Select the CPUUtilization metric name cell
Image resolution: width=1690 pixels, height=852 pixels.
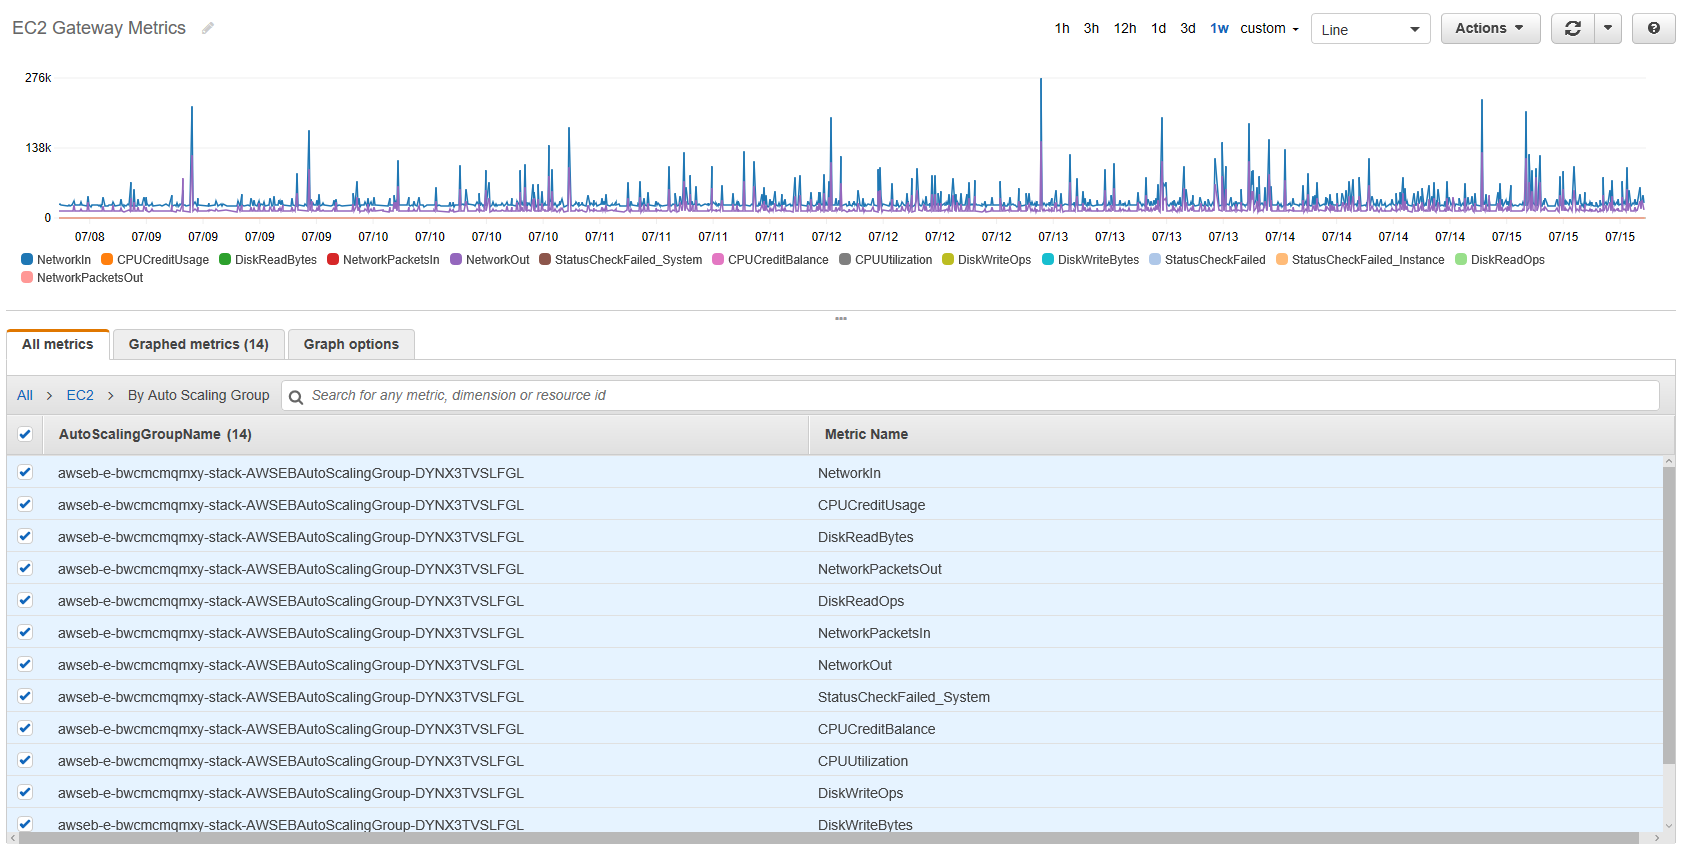pyautogui.click(x=863, y=761)
